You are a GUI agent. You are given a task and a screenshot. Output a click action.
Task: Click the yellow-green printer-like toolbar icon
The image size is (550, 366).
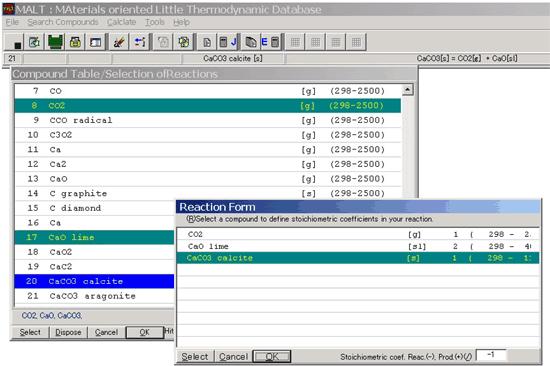tap(75, 42)
